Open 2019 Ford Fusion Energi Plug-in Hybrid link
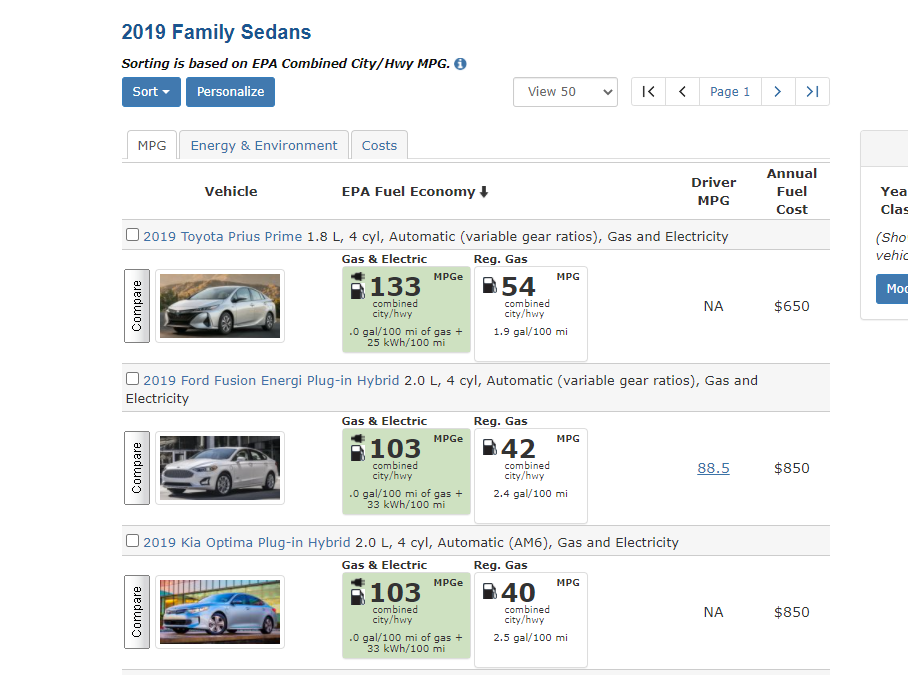This screenshot has width=908, height=675. click(272, 381)
